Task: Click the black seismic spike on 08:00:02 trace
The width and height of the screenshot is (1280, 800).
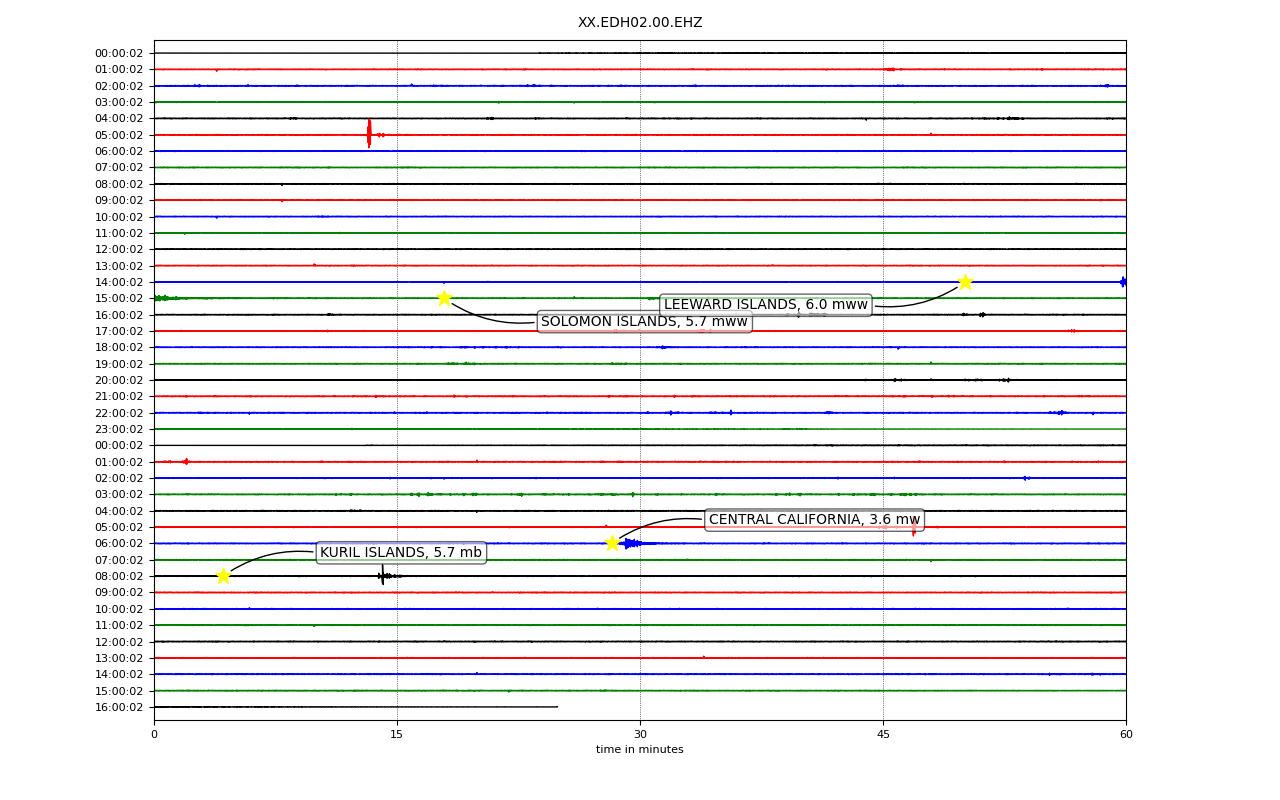Action: 383,575
